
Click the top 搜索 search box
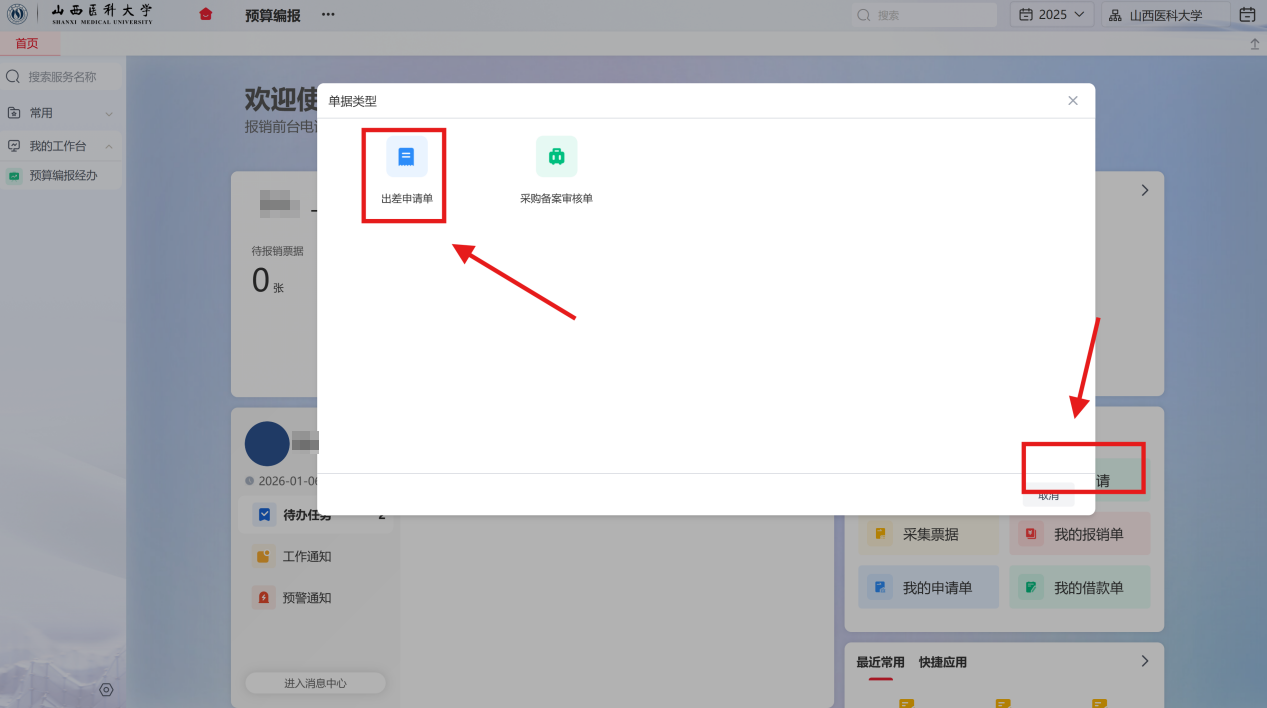point(925,15)
